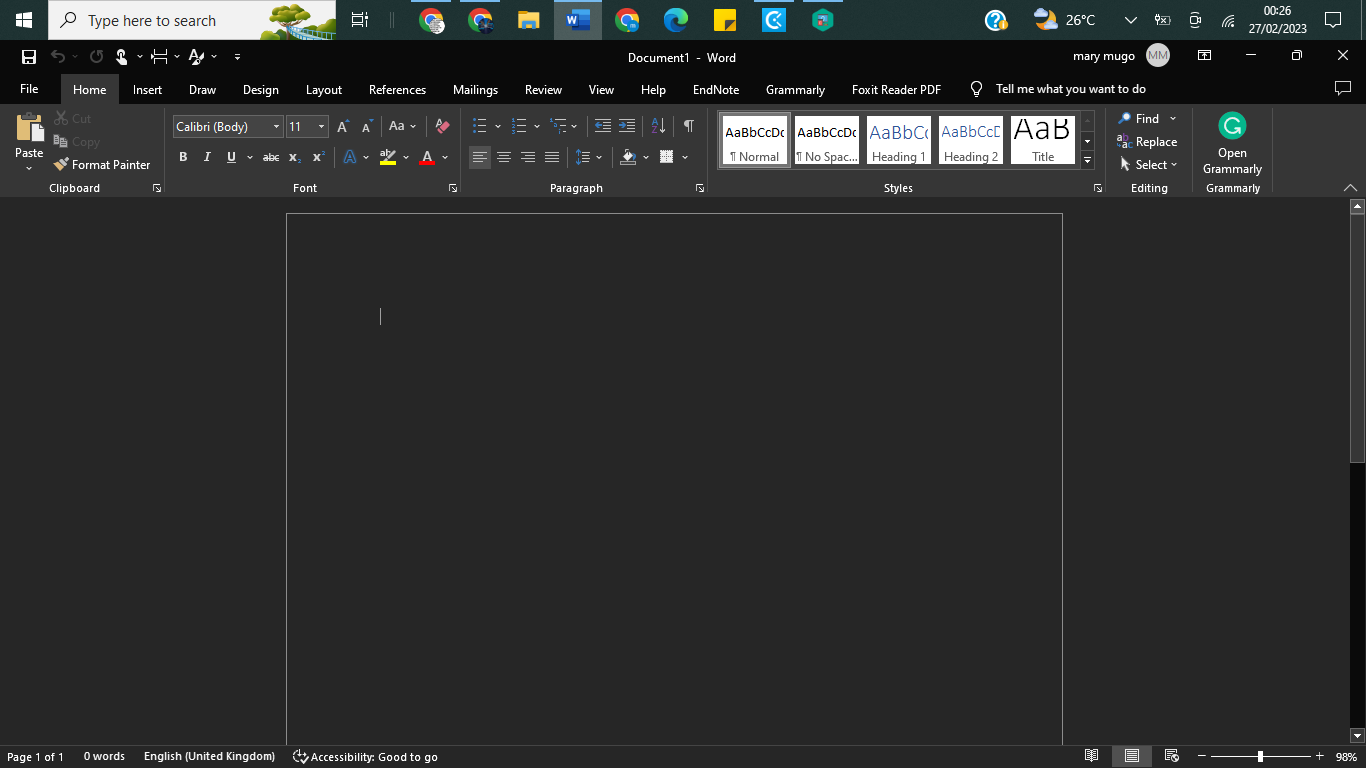Open the References tab
This screenshot has height=768, width=1366.
(397, 90)
